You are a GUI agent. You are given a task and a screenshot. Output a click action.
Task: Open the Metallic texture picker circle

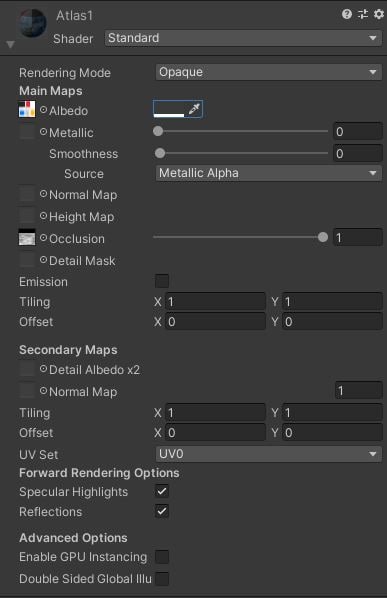[x=43, y=132]
